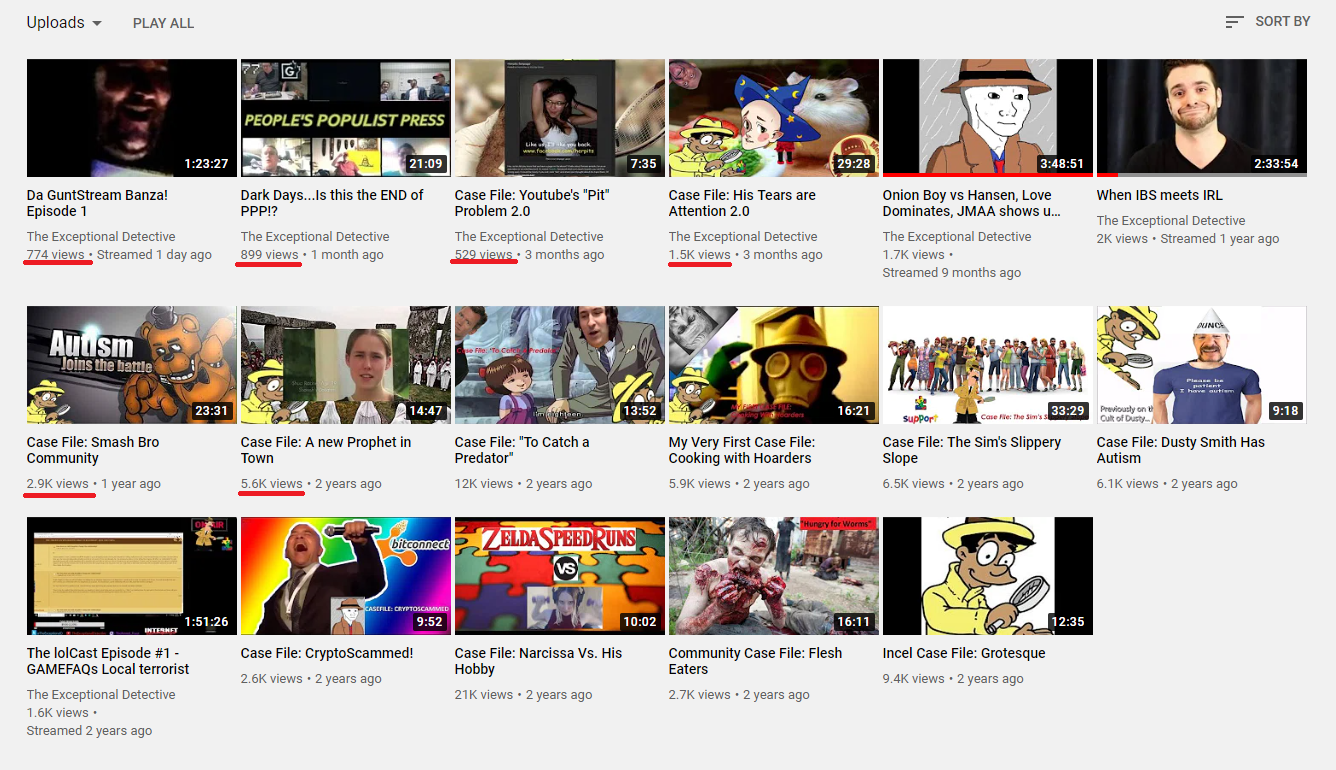1336x770 pixels.
Task: Click title 'Dark Days...Is this the END of PPP!?'
Action: click(332, 203)
